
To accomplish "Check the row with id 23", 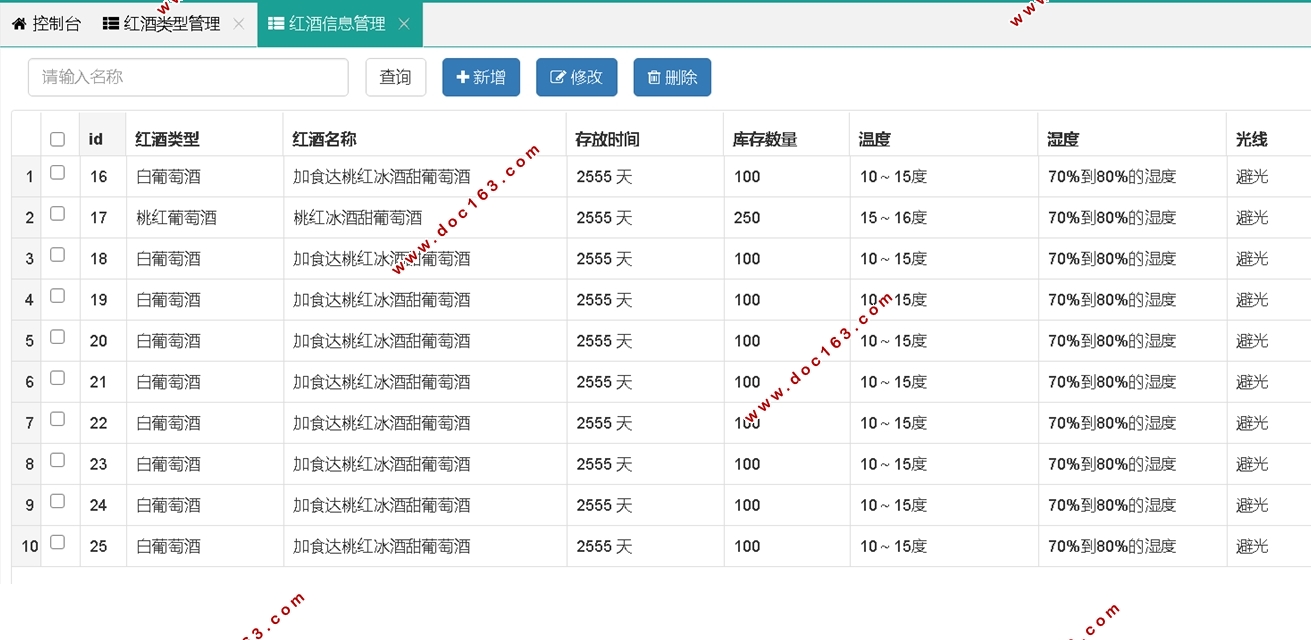I will tap(57, 460).
